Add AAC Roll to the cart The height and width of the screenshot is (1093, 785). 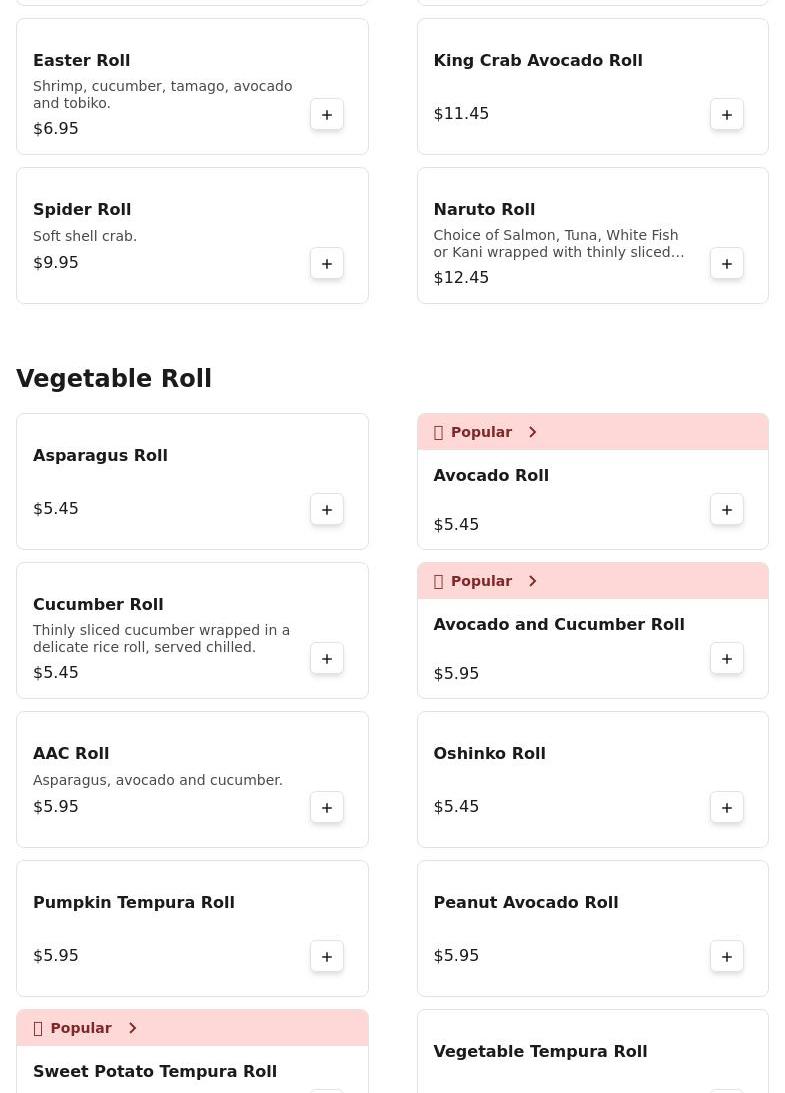point(327,808)
